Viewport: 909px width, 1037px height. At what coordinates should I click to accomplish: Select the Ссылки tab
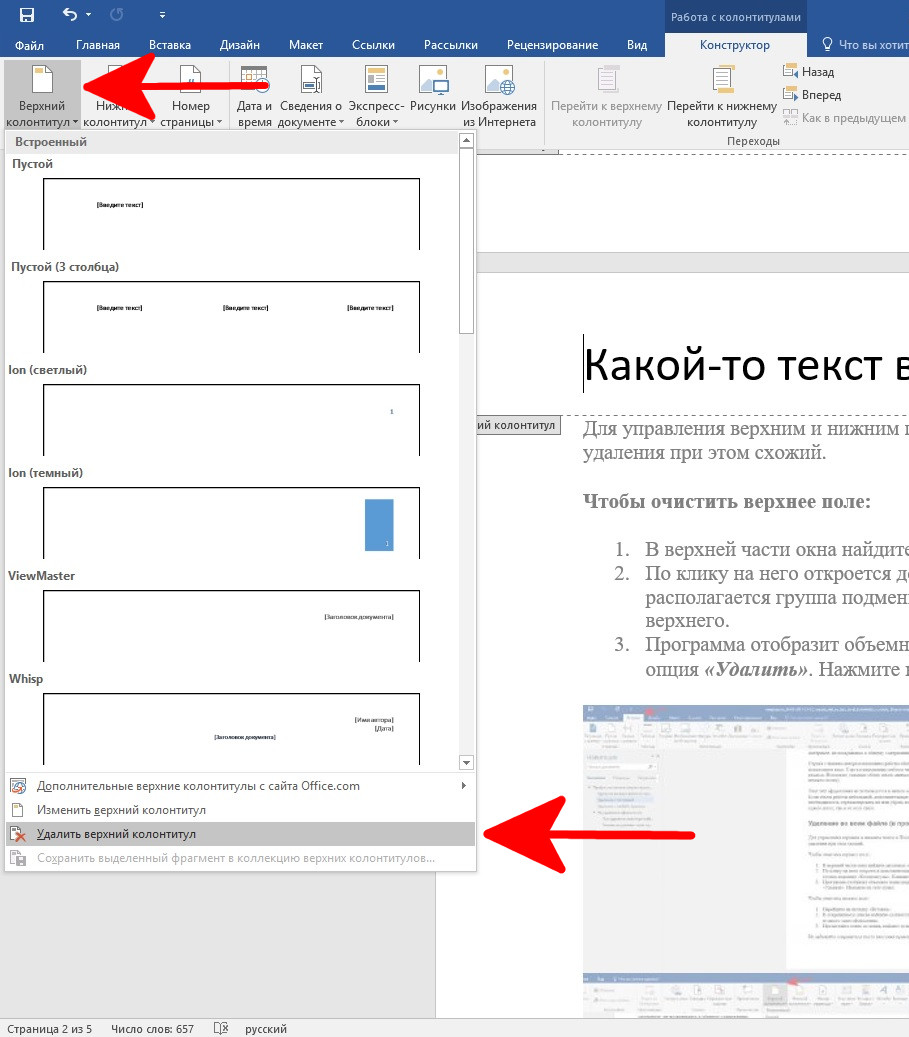pyautogui.click(x=373, y=45)
